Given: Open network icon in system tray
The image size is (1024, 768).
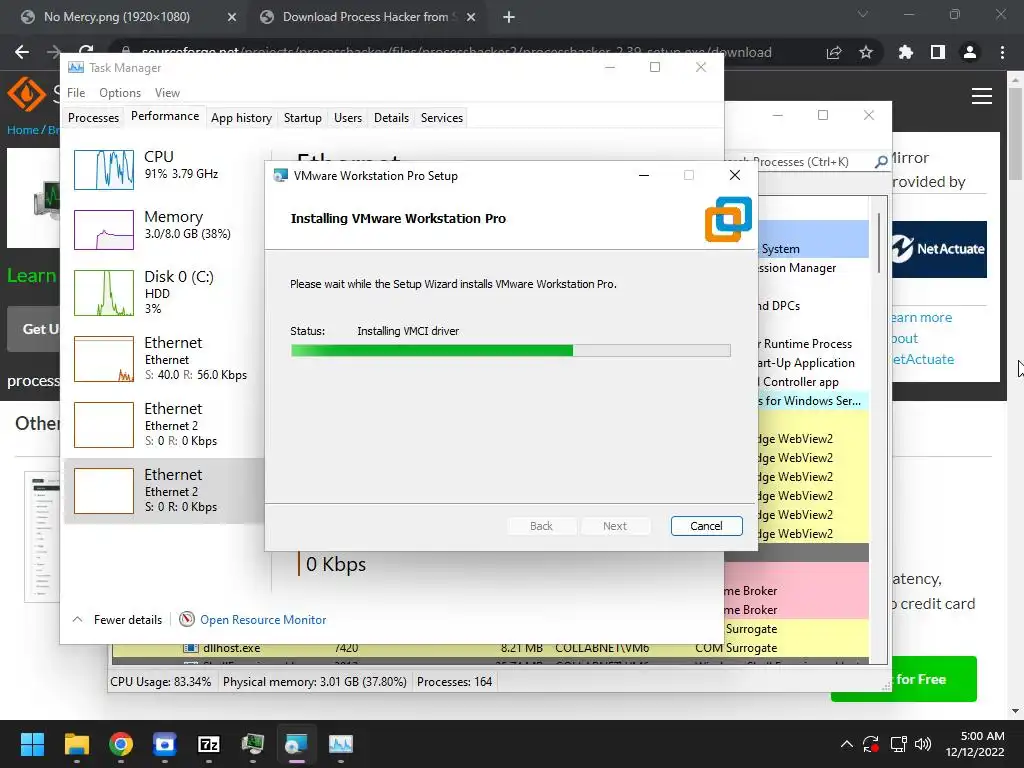Looking at the screenshot, I should tap(899, 744).
